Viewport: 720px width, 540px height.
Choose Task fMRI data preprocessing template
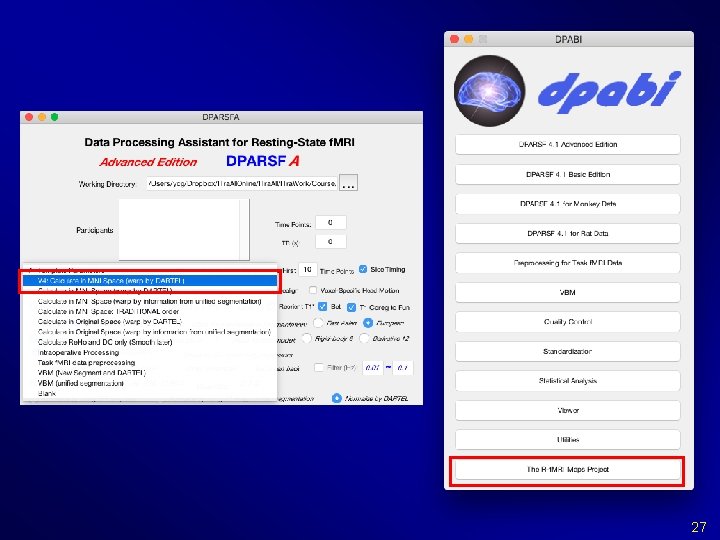150,363
